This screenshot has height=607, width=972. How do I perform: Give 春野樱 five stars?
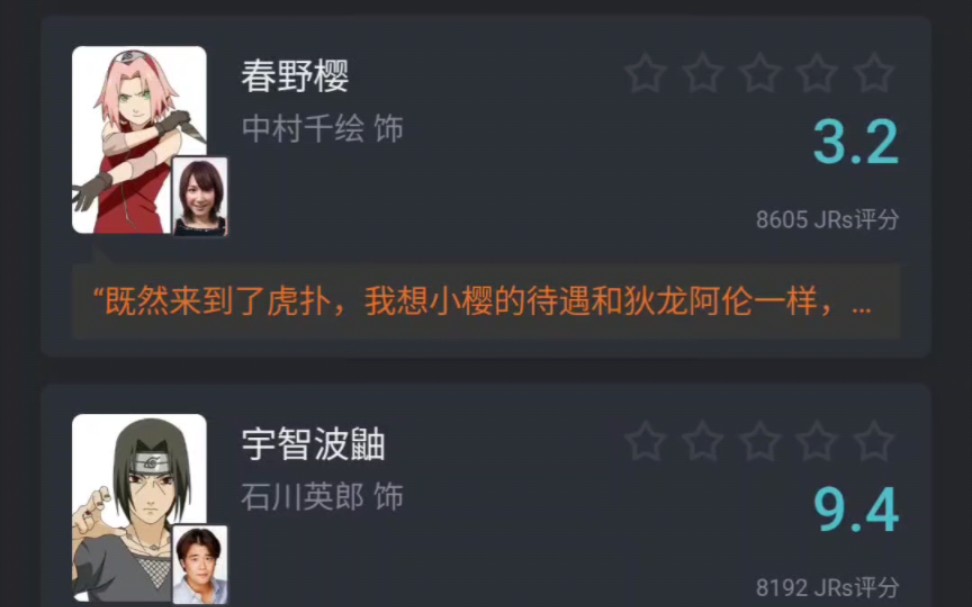(873, 73)
